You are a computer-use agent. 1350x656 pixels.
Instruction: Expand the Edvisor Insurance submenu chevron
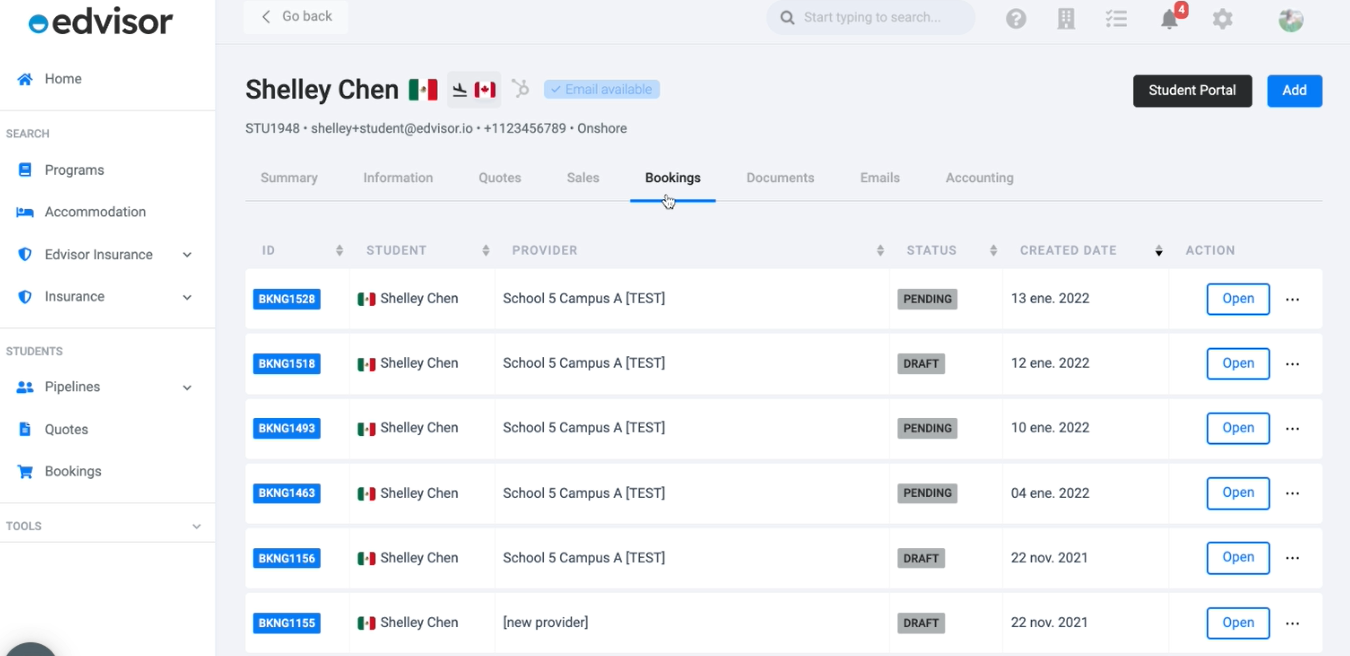[x=187, y=255]
